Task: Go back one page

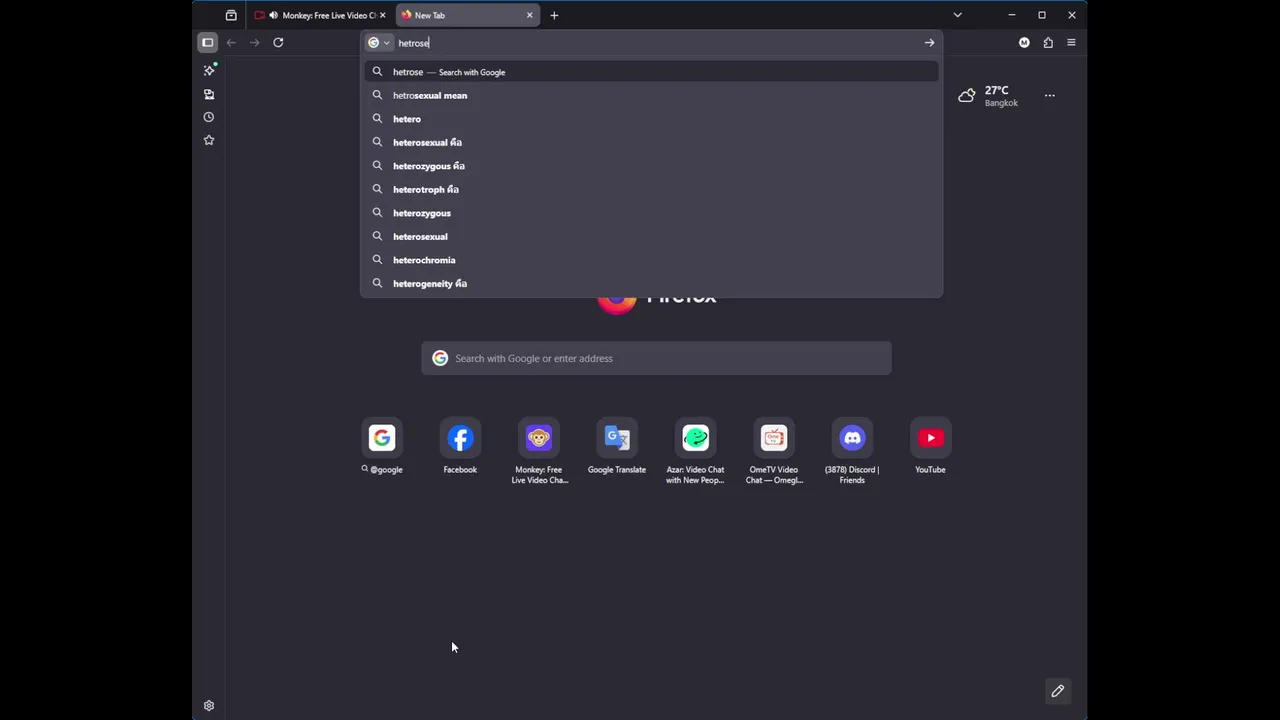Action: pyautogui.click(x=231, y=42)
